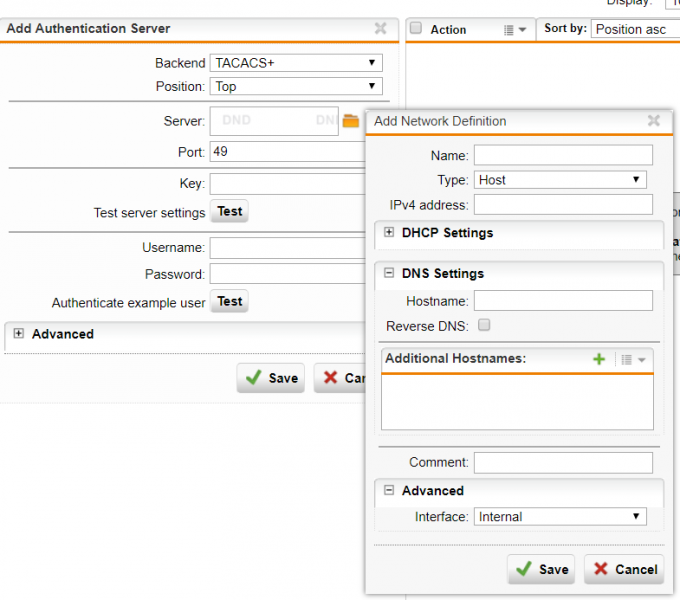
Task: Open the folder icon beside Server field
Action: coord(350,121)
